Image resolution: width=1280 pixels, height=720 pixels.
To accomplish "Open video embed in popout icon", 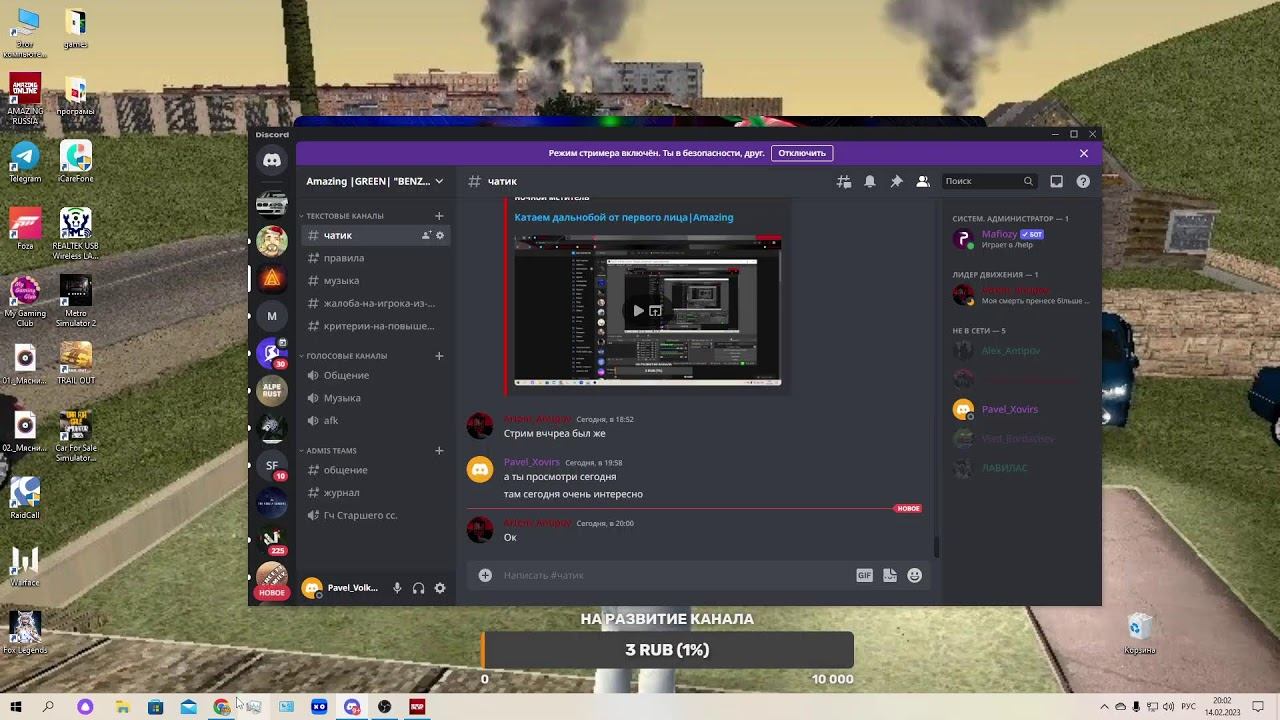I will point(655,311).
